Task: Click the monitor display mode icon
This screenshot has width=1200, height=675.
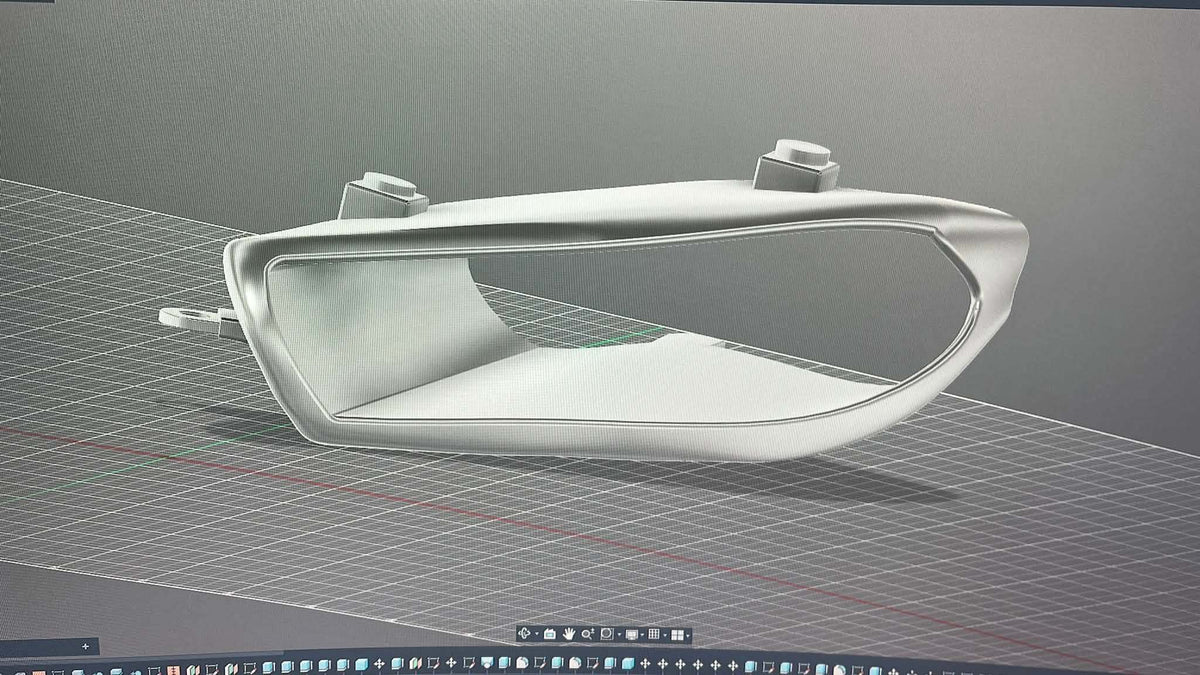Action: [632, 634]
